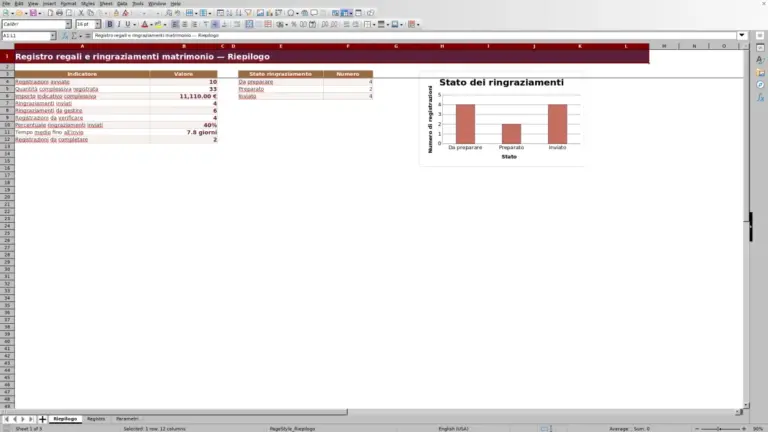768x432 pixels.
Task: Open the sidebar Properties deck
Action: [x=760, y=48]
